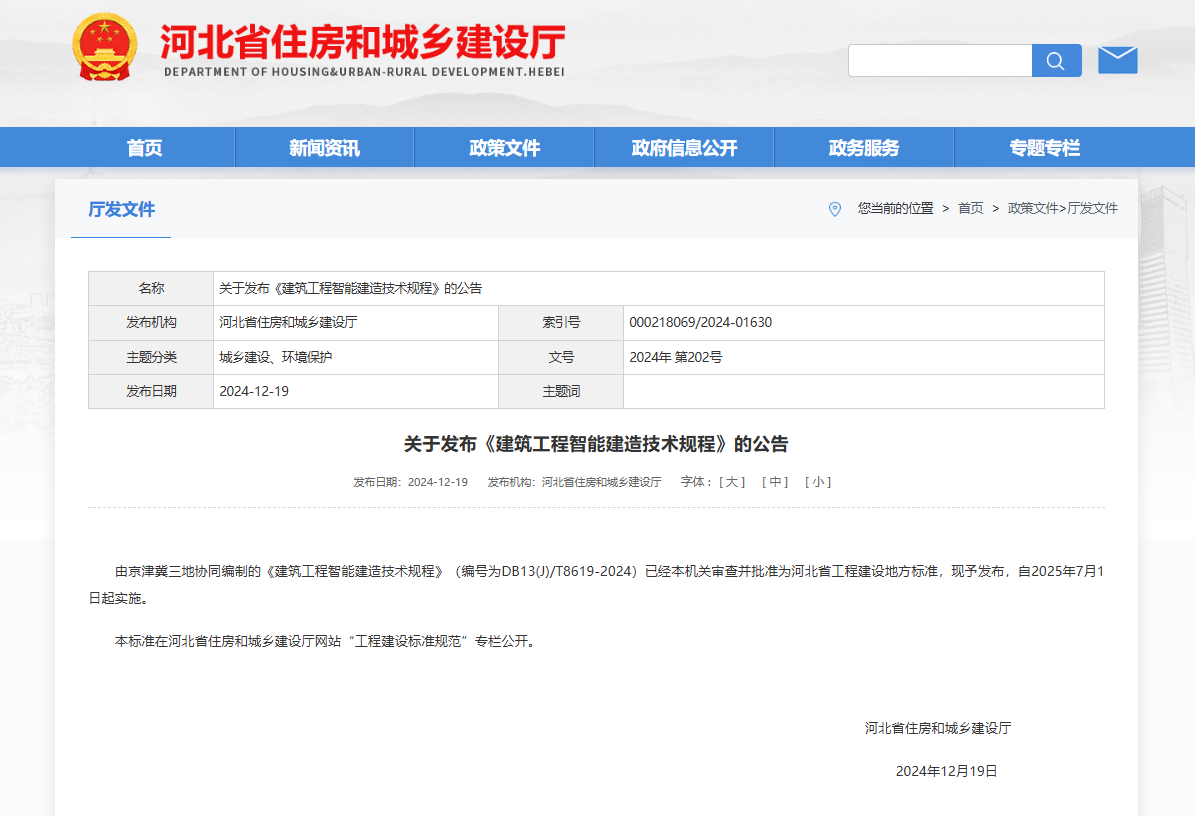Screen dimensions: 1195x816
Task: Click the index number 000218069/2024-01630 cell
Action: click(700, 323)
